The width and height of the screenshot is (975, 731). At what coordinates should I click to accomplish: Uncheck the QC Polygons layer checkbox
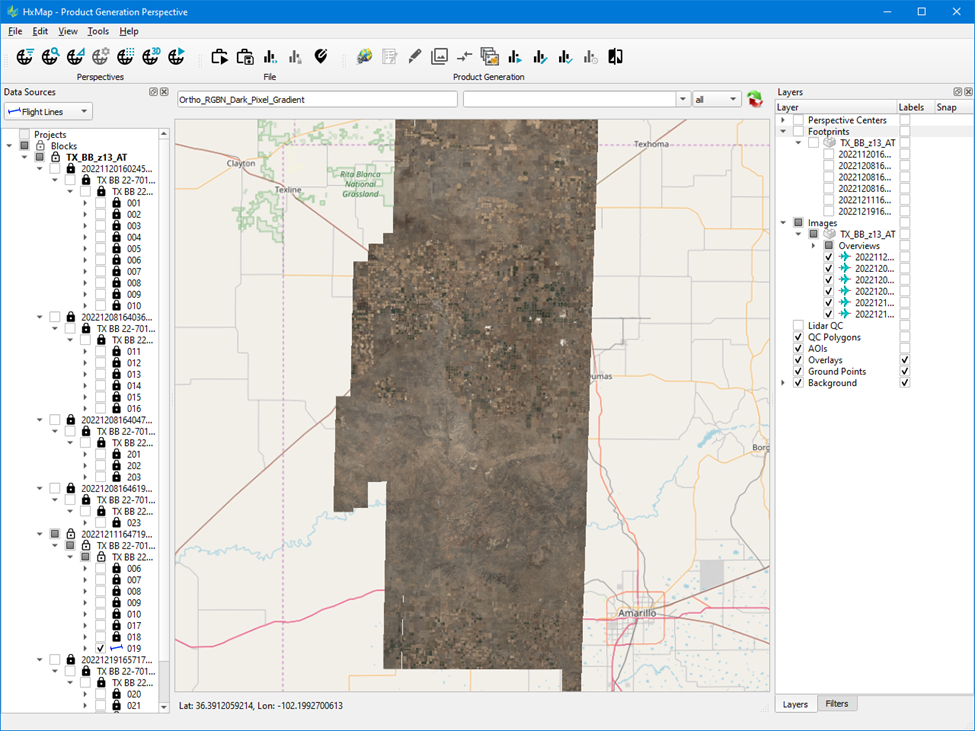[x=798, y=337]
